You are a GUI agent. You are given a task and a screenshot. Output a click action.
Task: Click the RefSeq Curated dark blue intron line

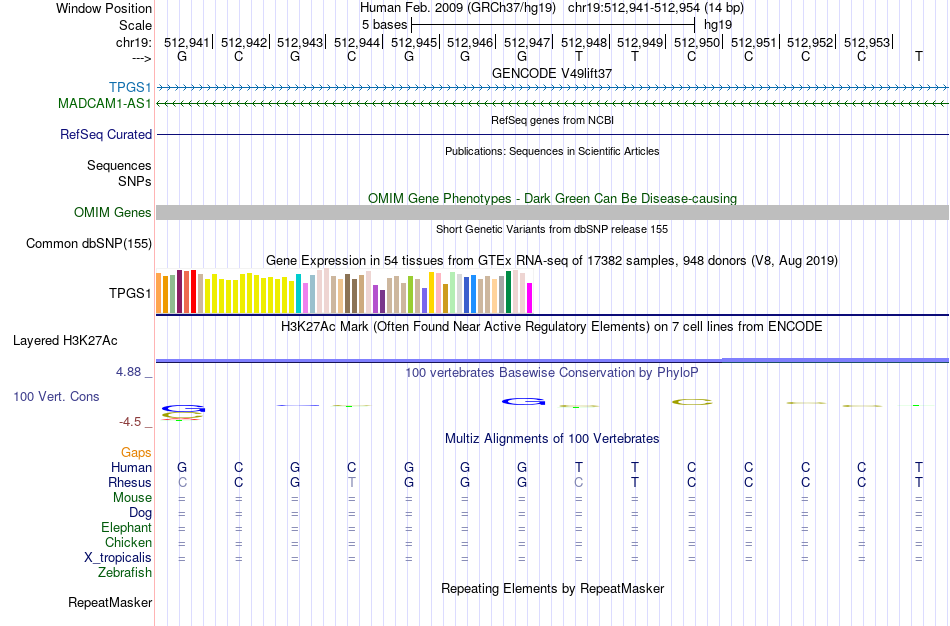pos(552,135)
